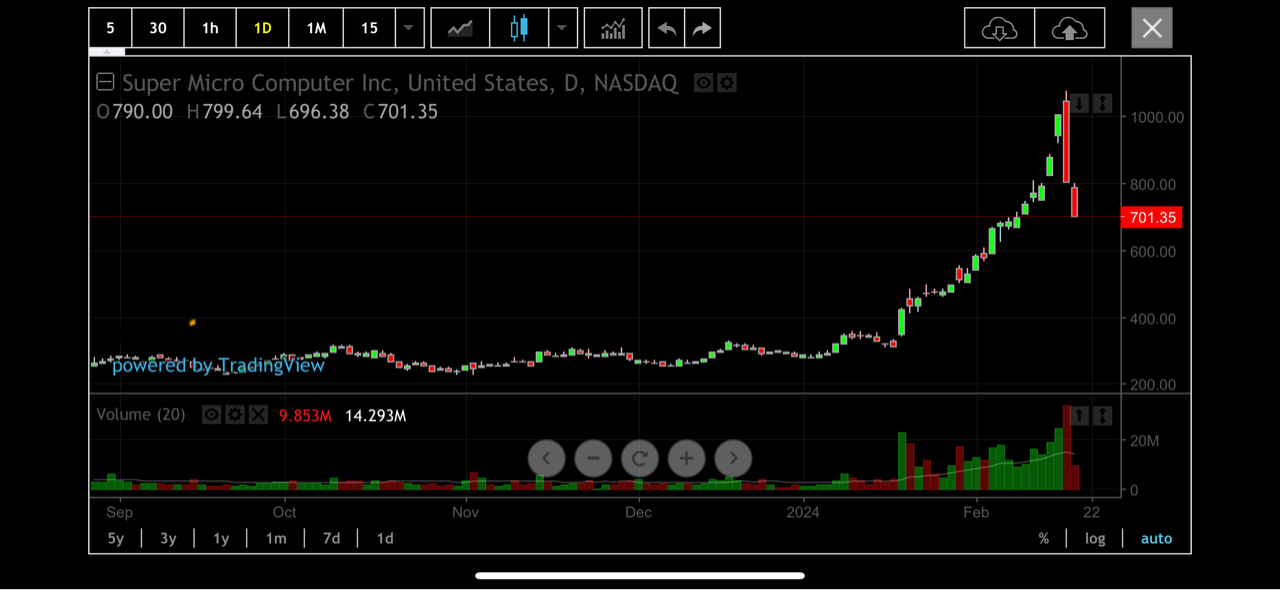The width and height of the screenshot is (1280, 590).
Task: Open the indicators menu
Action: pyautogui.click(x=613, y=28)
